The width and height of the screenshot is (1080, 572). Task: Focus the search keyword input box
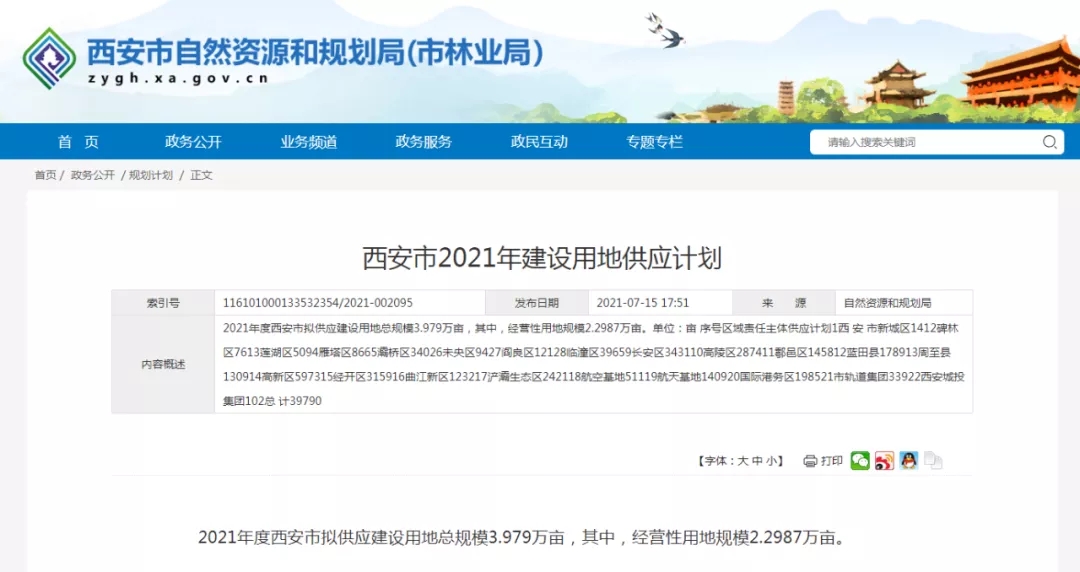coord(925,142)
